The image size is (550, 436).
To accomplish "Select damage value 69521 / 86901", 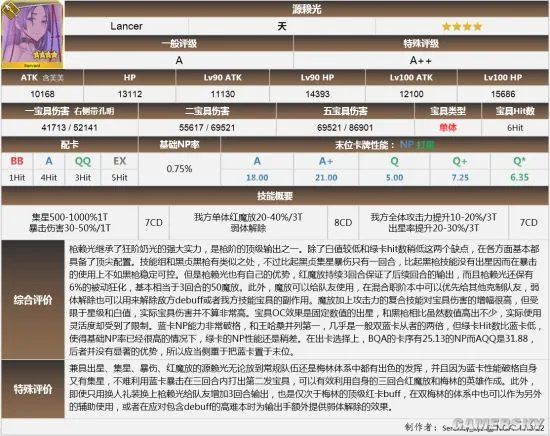I will (345, 128).
